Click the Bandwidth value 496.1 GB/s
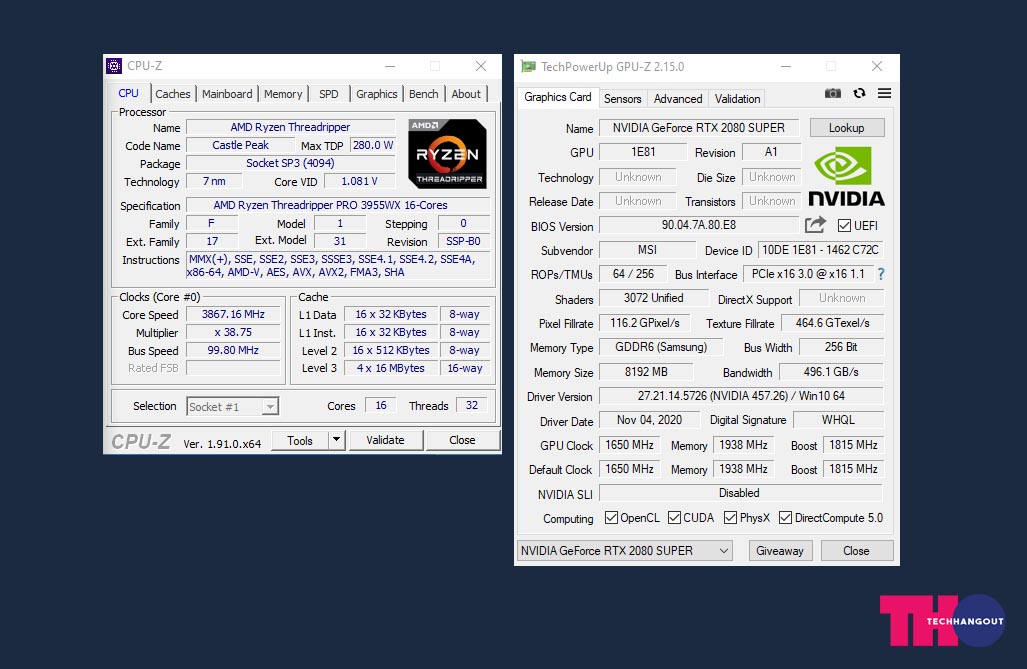 click(x=831, y=372)
